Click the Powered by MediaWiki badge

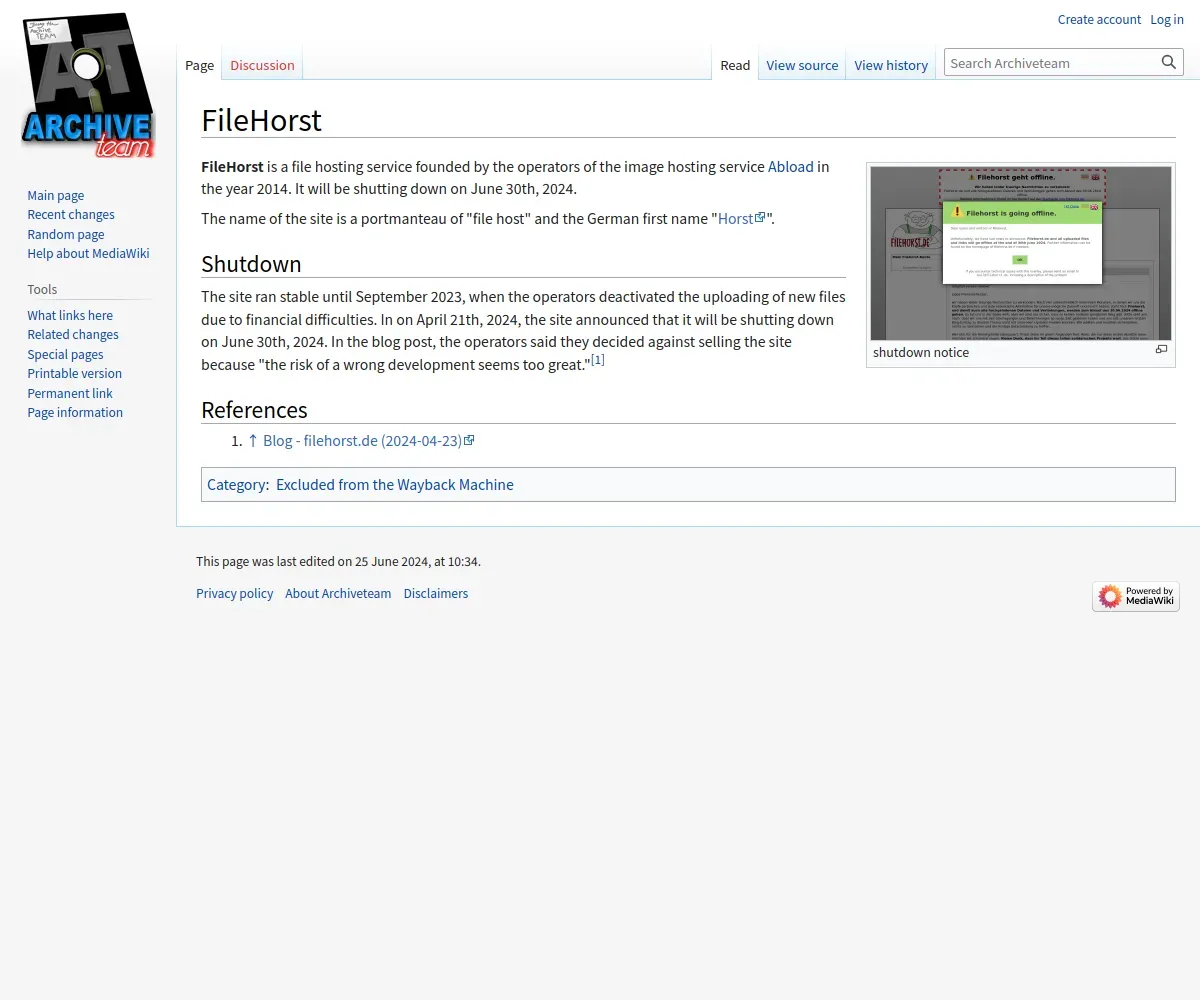1135,597
